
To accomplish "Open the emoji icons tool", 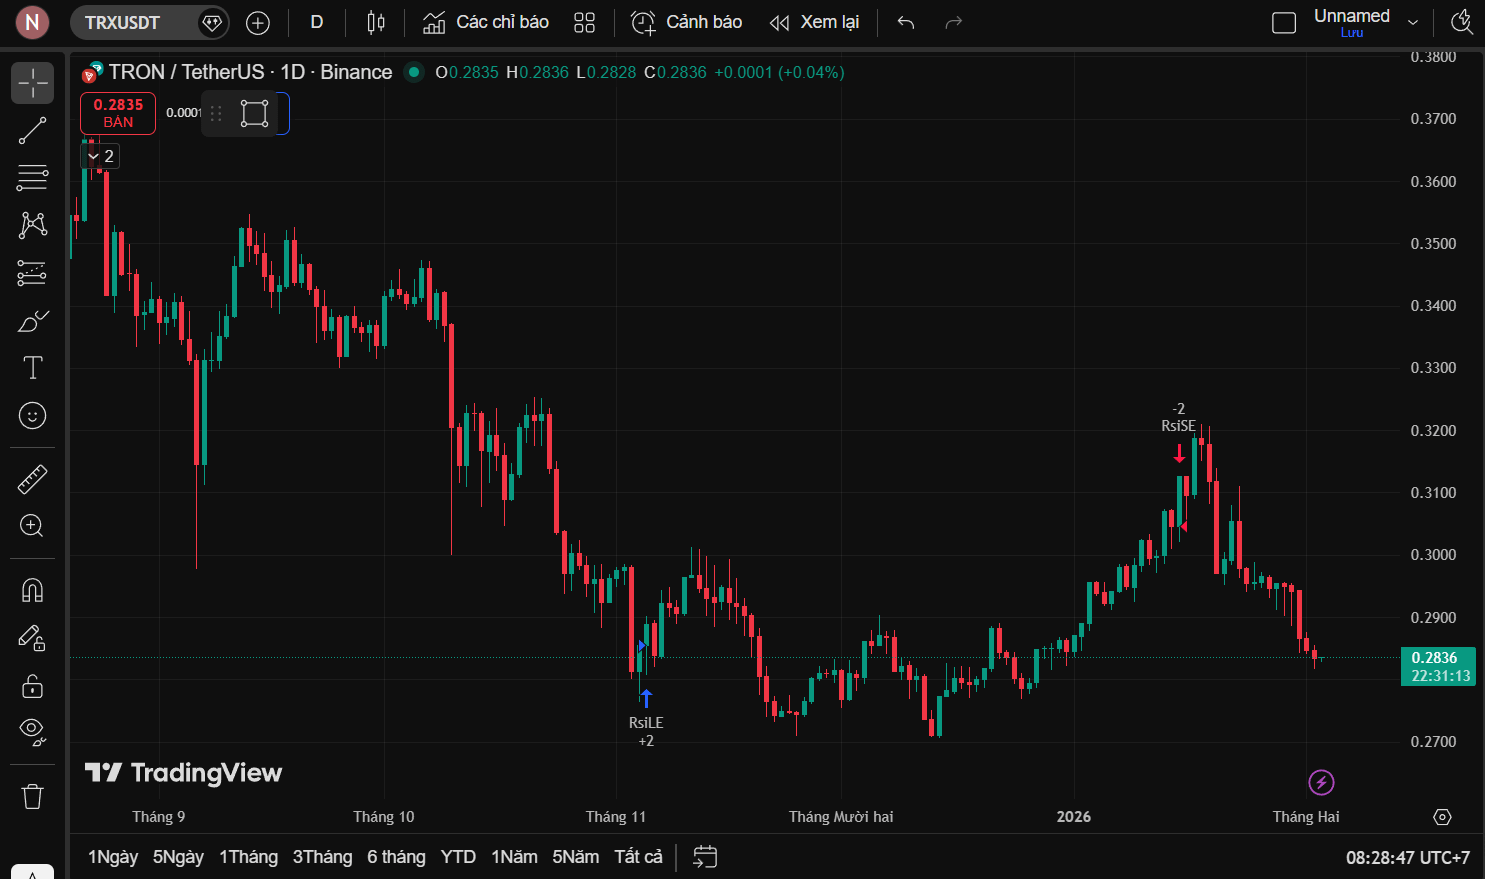I will 32,415.
